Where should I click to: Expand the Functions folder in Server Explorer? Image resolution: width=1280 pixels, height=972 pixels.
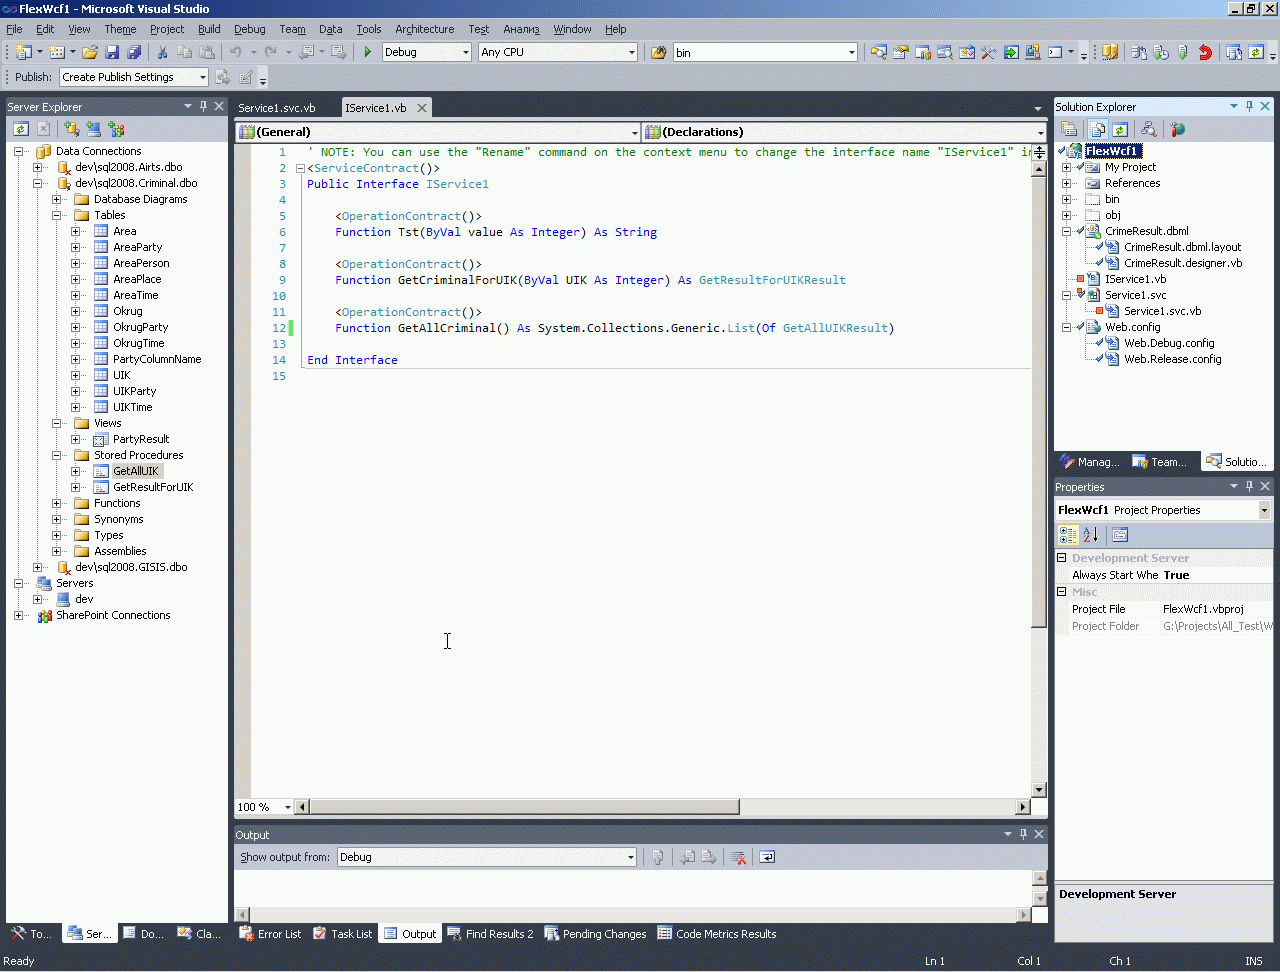point(57,503)
